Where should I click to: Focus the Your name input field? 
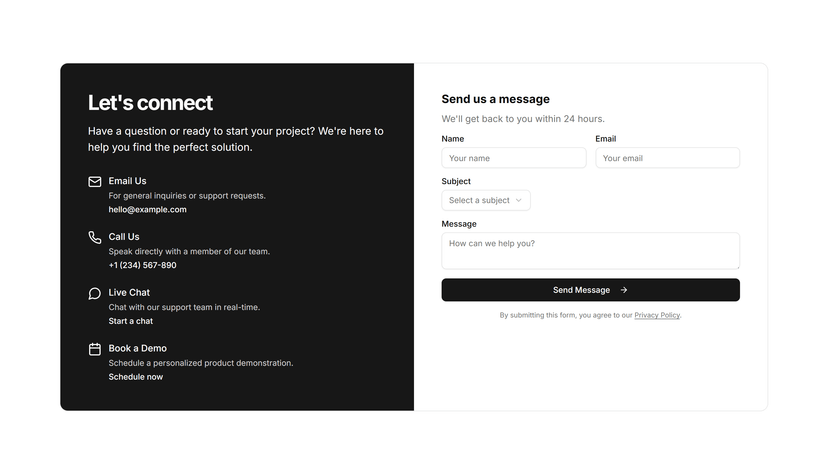point(514,158)
